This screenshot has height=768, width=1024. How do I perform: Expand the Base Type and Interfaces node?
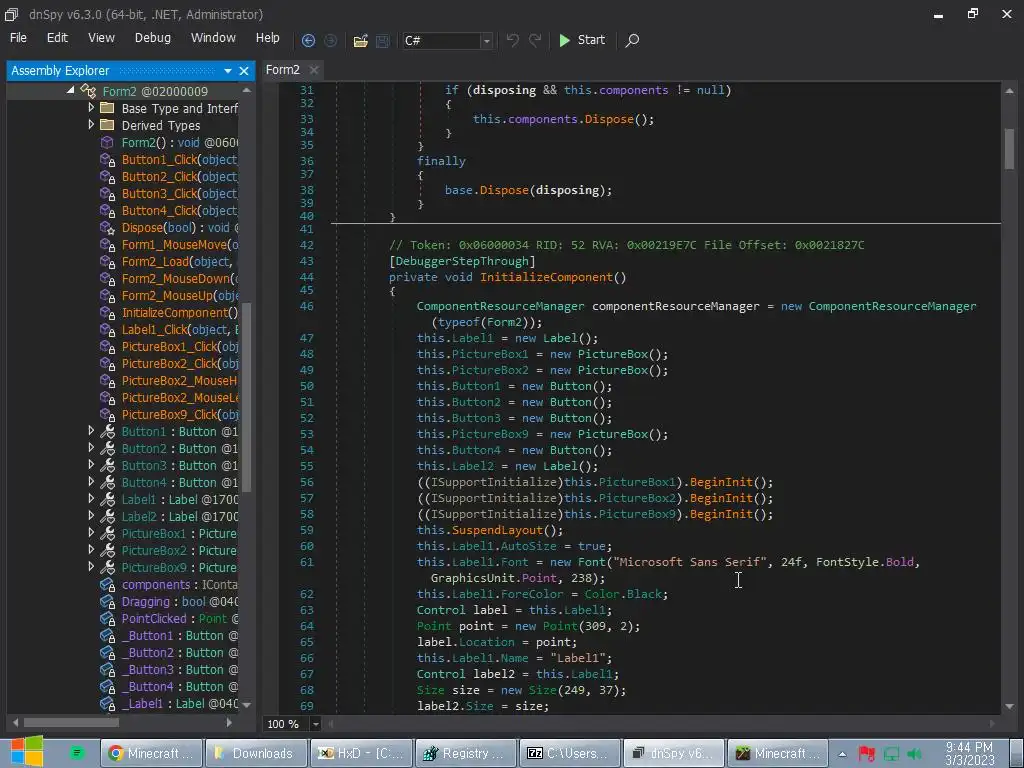[x=92, y=108]
